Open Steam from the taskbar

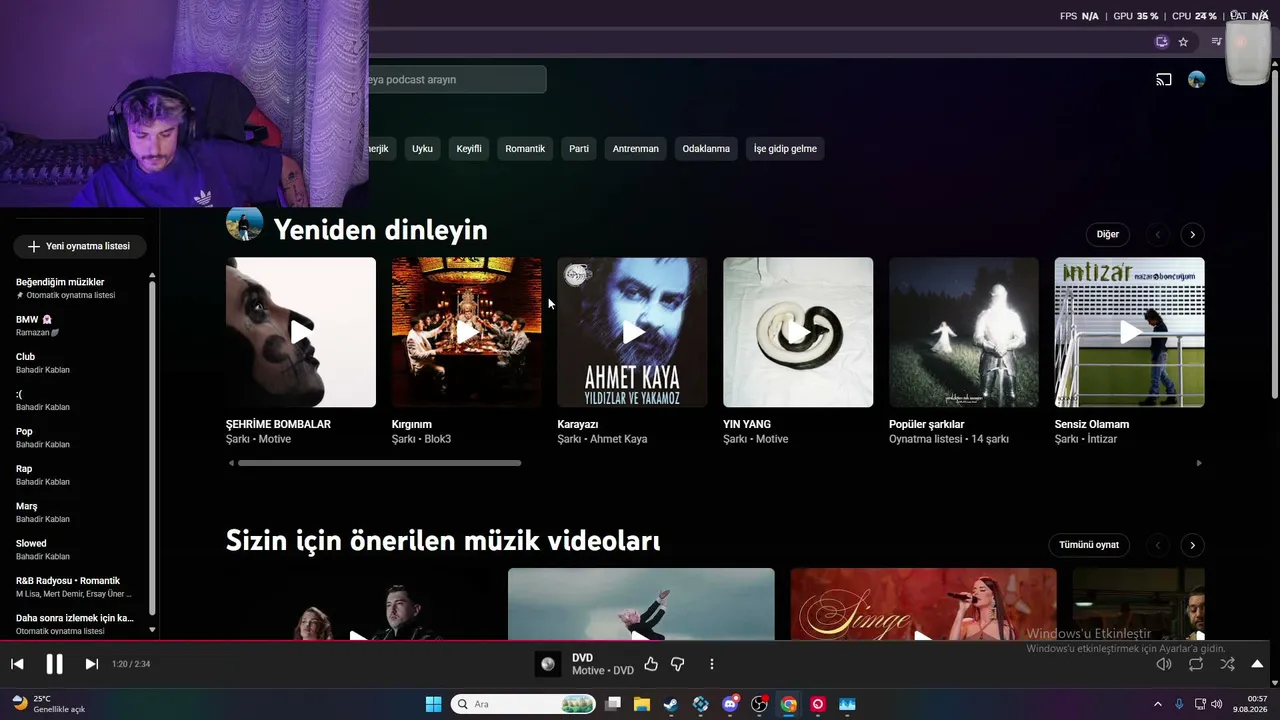[670, 704]
